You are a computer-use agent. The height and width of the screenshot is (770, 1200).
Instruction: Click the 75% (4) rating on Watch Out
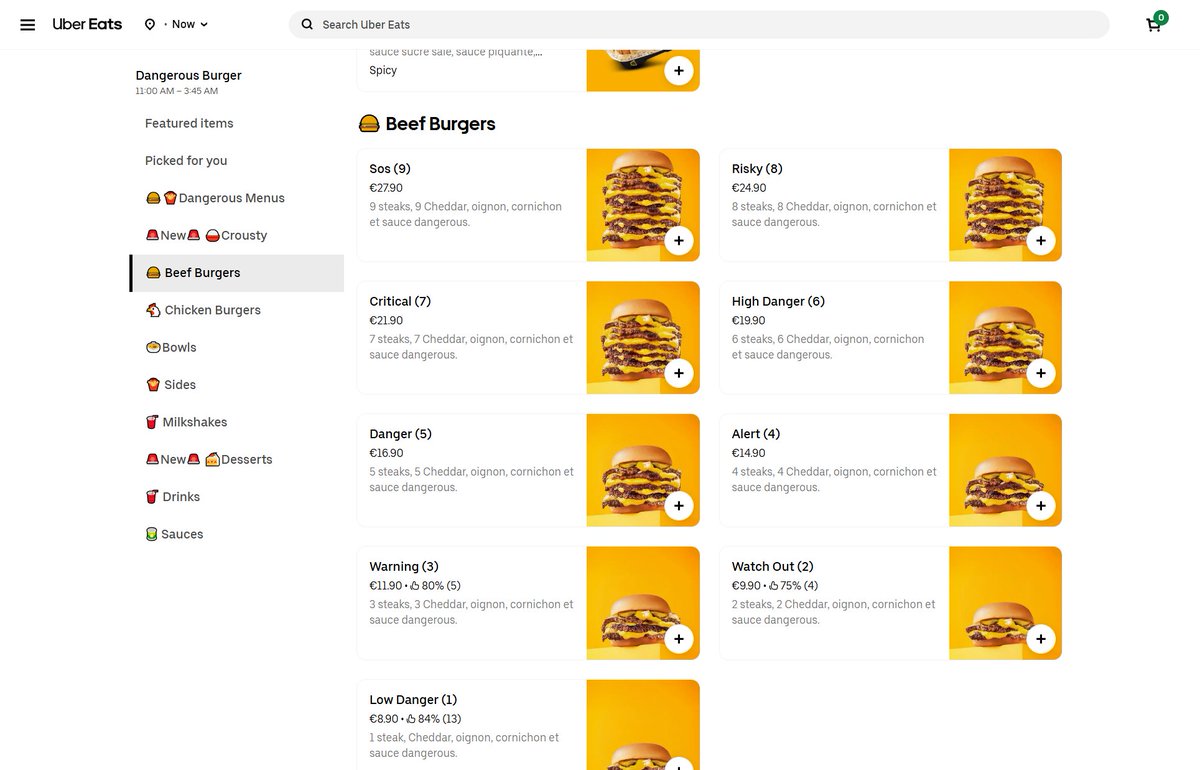[794, 586]
